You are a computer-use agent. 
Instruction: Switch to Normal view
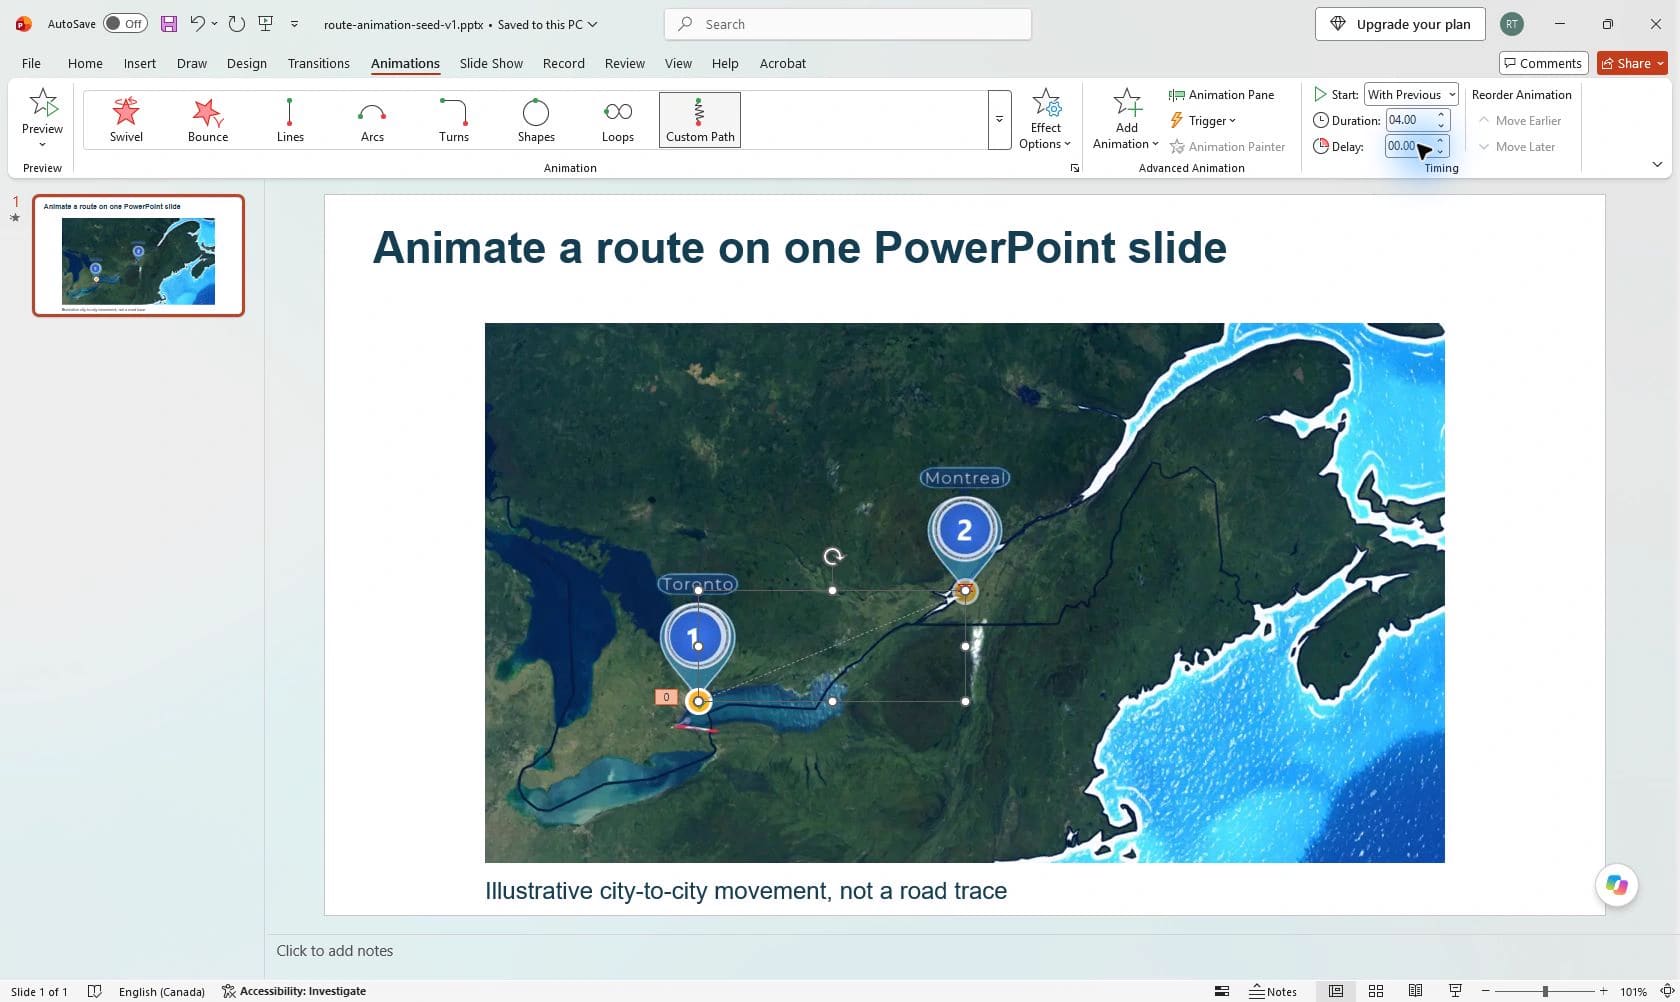coord(1336,991)
